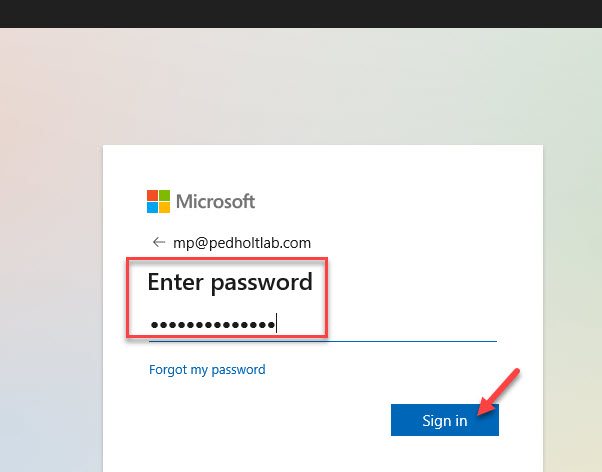
Task: Click the empty right side of password field
Action: 412,325
